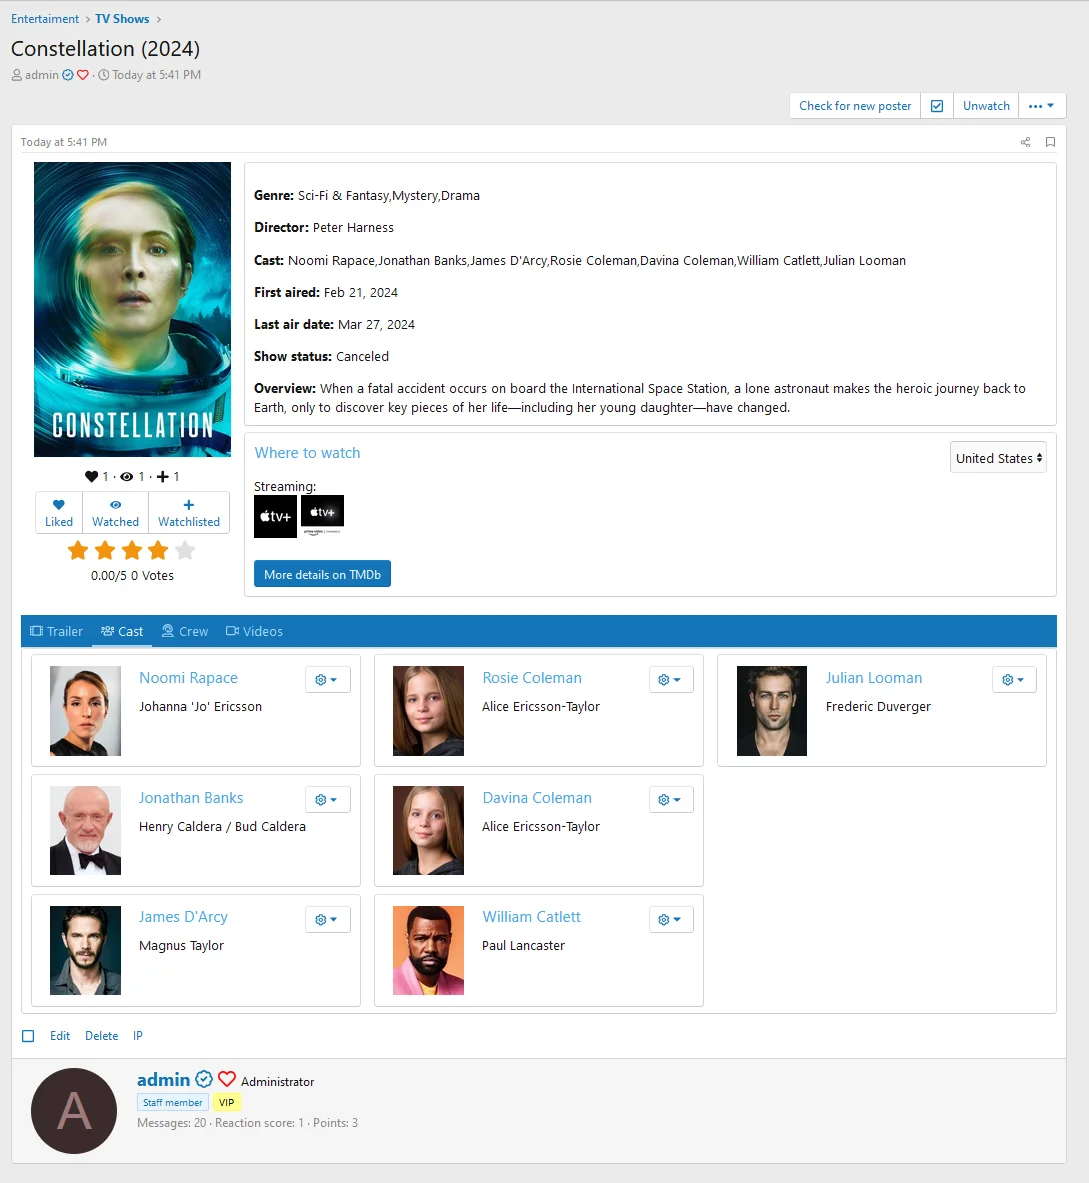1089x1183 pixels.
Task: Expand the three-dots more options menu
Action: [1041, 106]
